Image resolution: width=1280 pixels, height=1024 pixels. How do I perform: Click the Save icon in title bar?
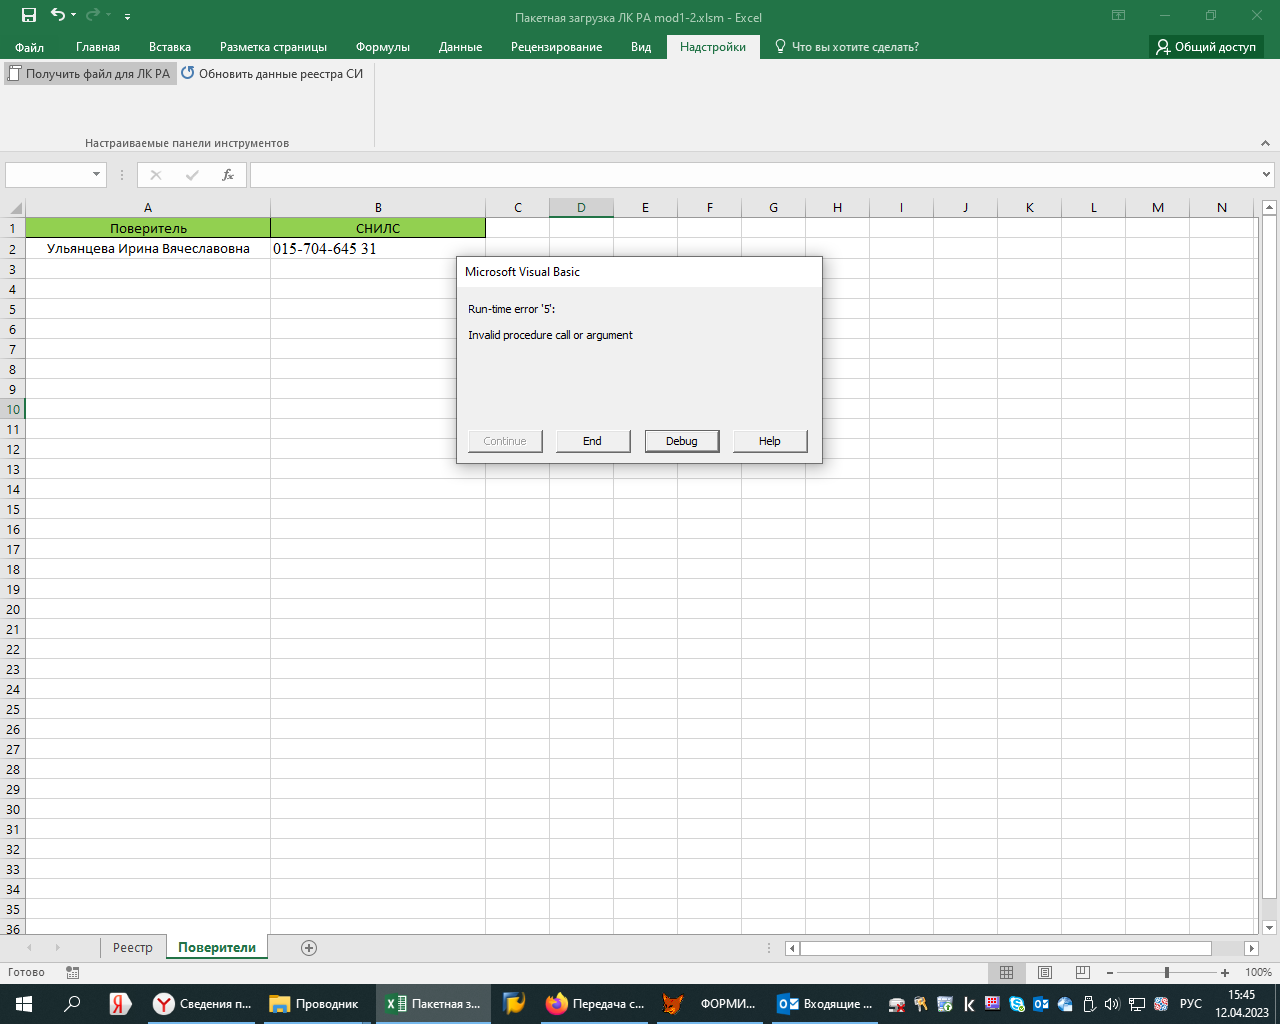pos(29,15)
